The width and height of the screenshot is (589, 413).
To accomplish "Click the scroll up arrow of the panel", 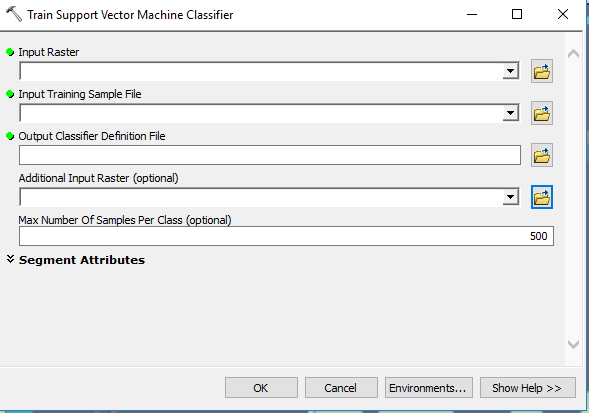I will 573,54.
